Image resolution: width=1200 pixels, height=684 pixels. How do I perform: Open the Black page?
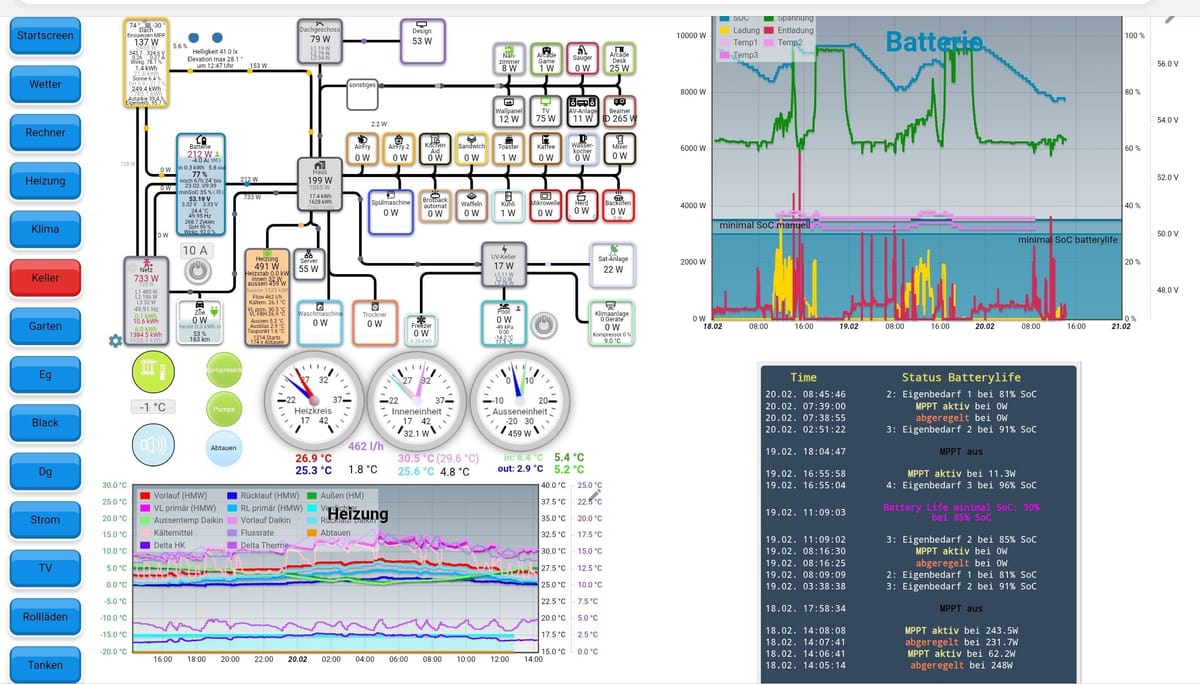pos(45,423)
